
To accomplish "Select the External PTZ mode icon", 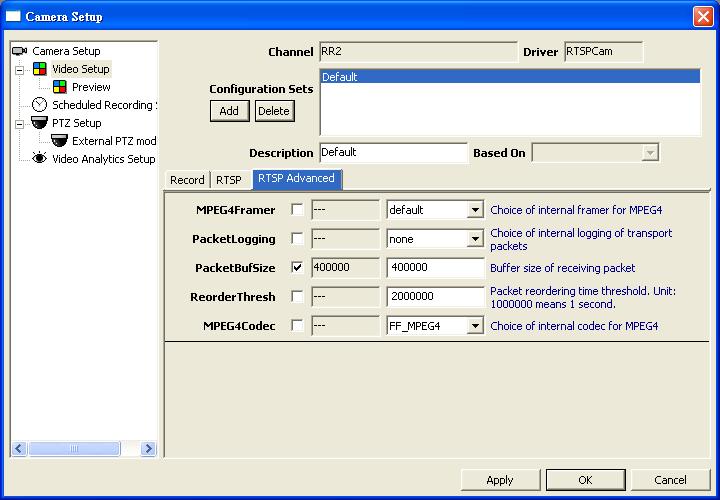I will pyautogui.click(x=59, y=141).
